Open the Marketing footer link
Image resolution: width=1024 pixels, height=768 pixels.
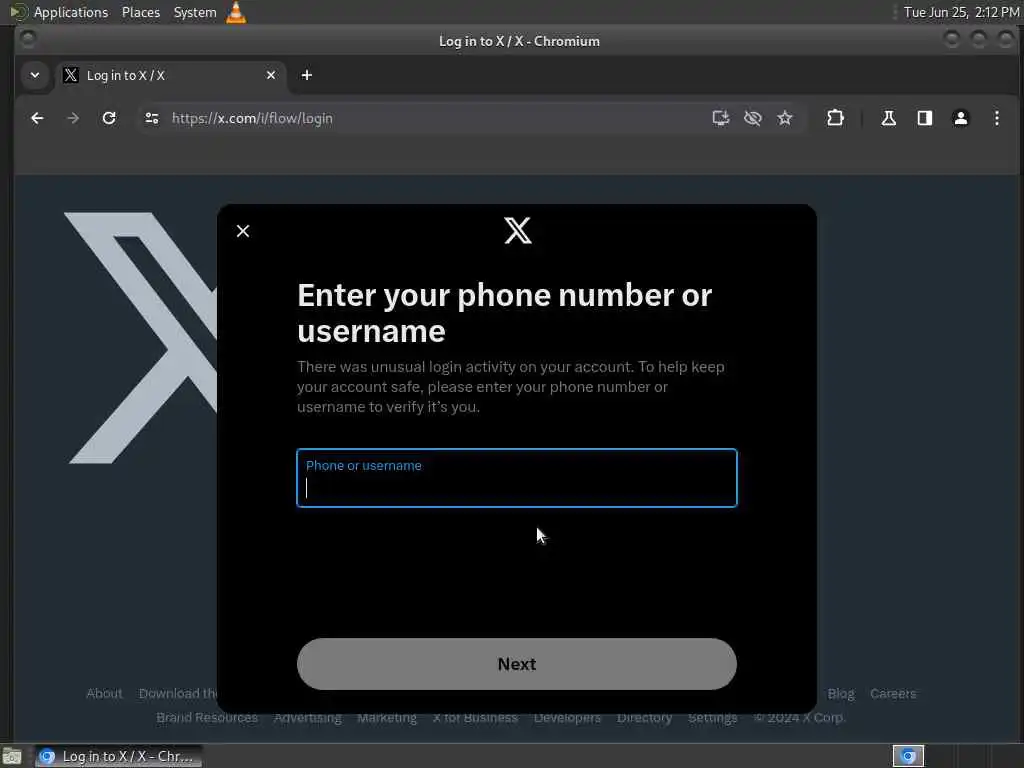pyautogui.click(x=387, y=718)
